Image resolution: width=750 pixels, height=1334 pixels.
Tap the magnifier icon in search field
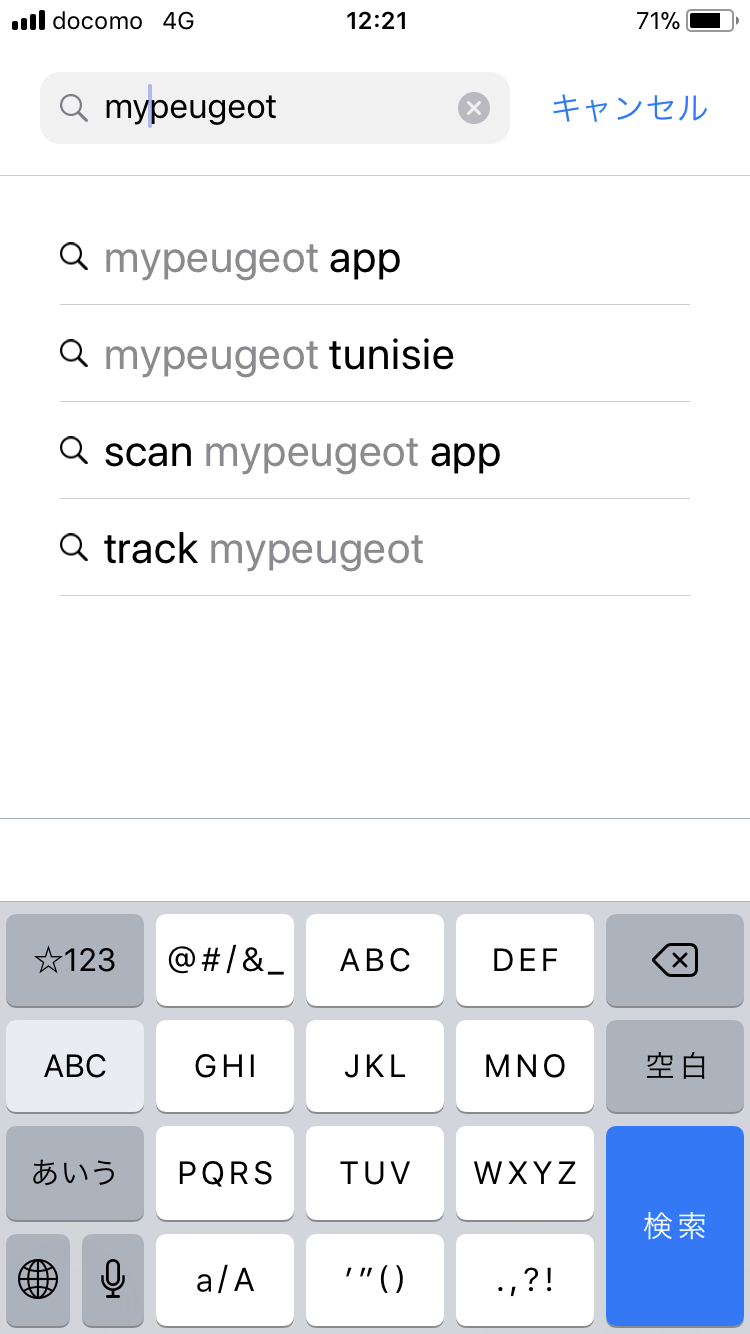coord(74,108)
